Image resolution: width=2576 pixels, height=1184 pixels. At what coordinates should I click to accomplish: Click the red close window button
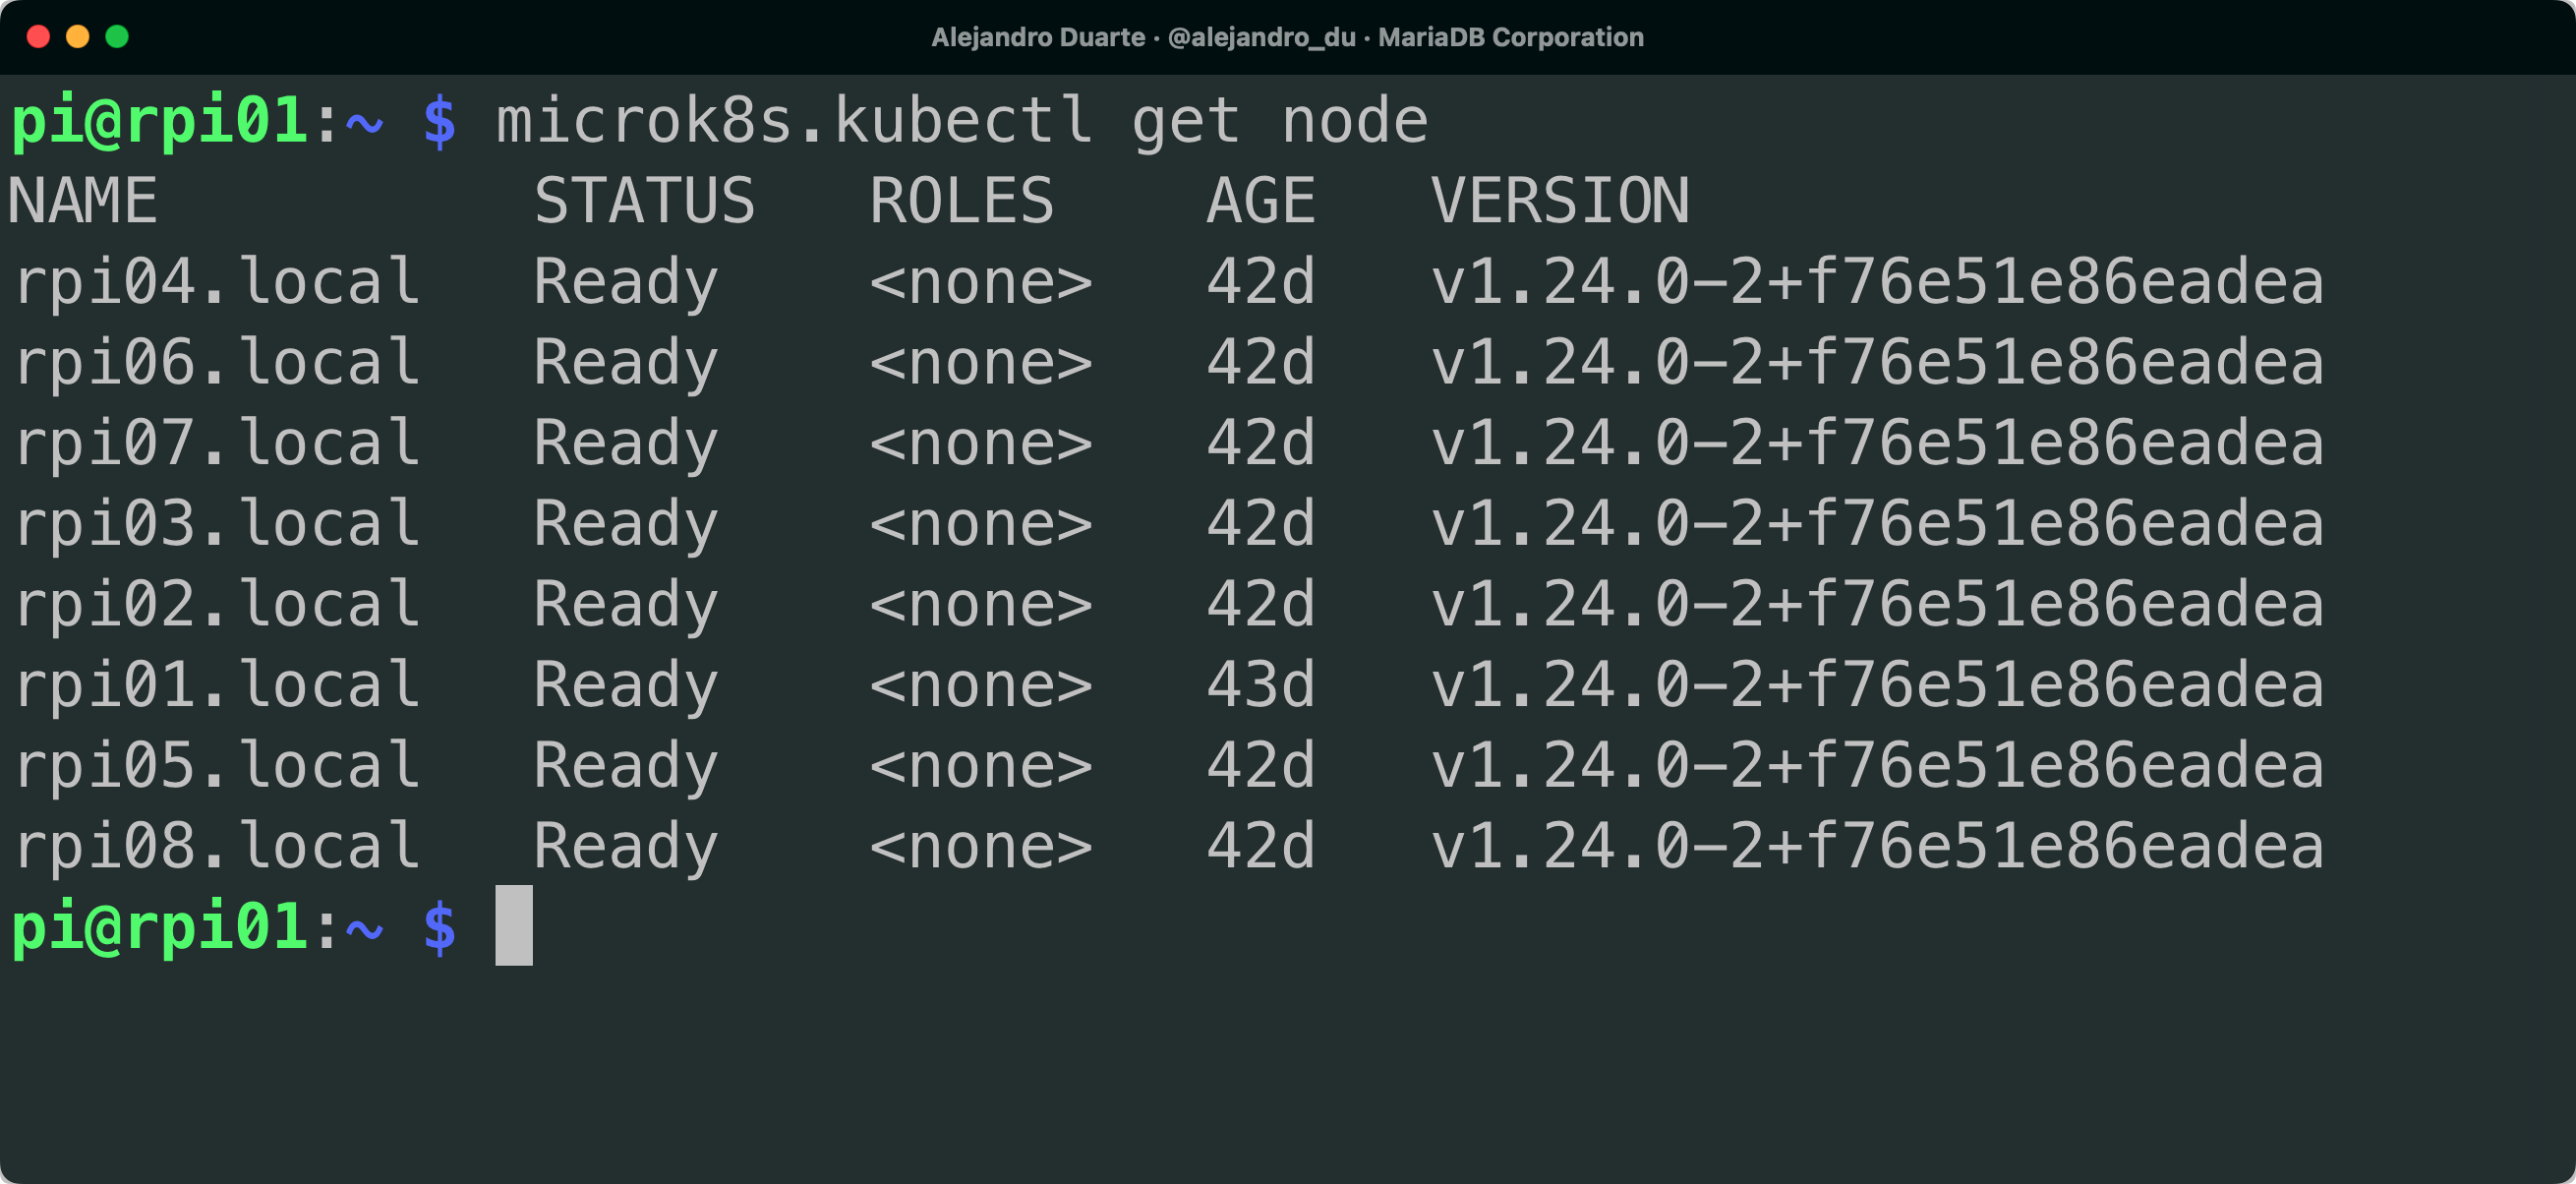[38, 37]
